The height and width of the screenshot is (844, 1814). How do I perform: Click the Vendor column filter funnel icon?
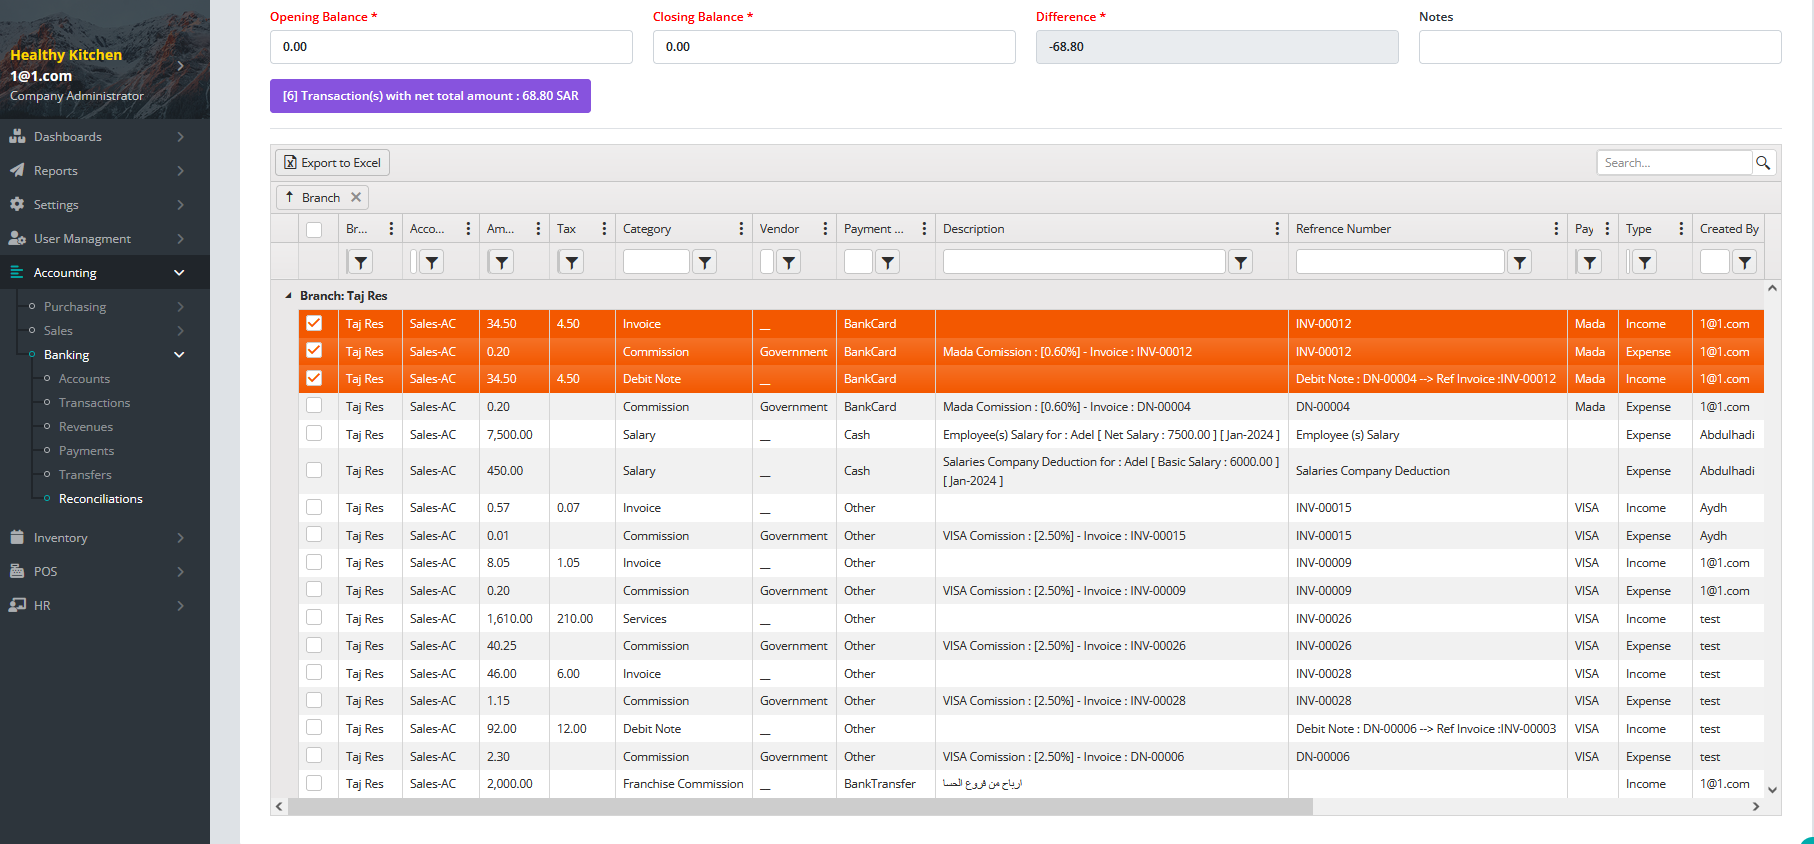point(789,262)
